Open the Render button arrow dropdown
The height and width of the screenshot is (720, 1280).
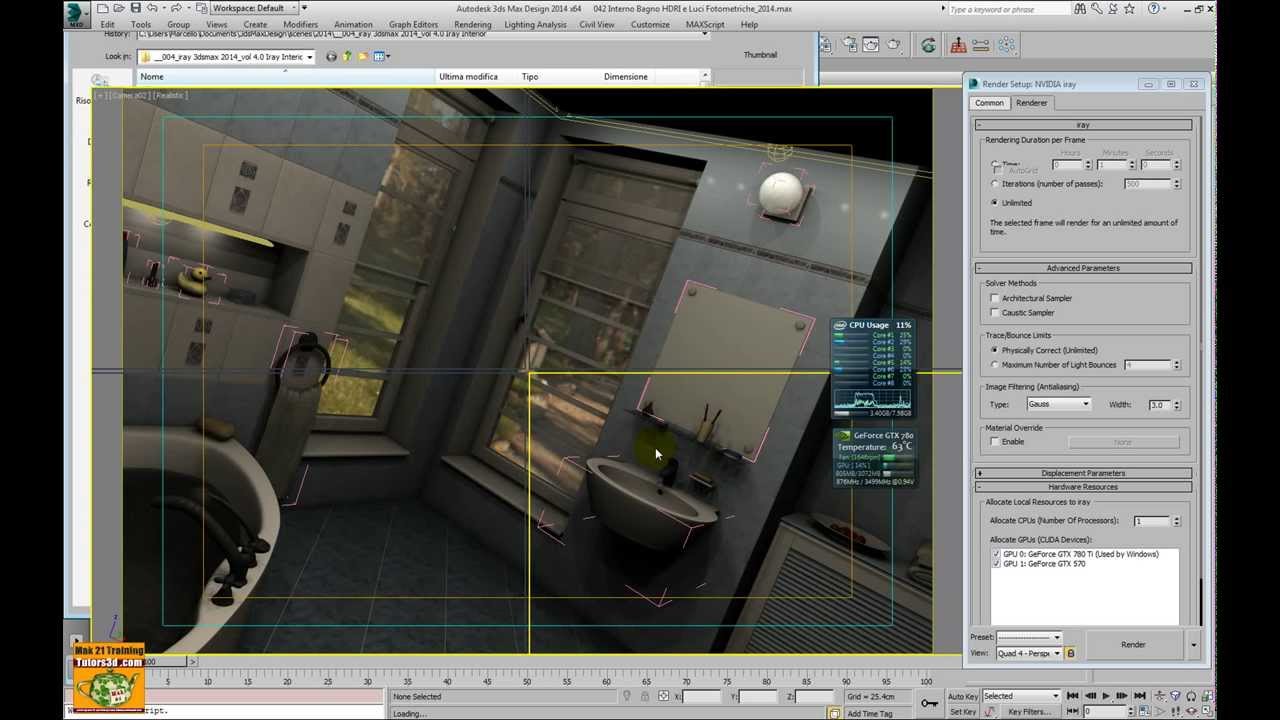(x=1193, y=645)
